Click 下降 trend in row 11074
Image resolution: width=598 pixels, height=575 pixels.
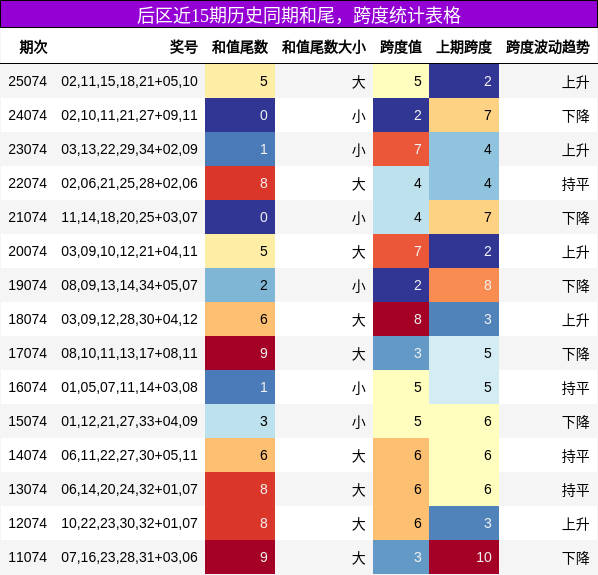point(575,558)
